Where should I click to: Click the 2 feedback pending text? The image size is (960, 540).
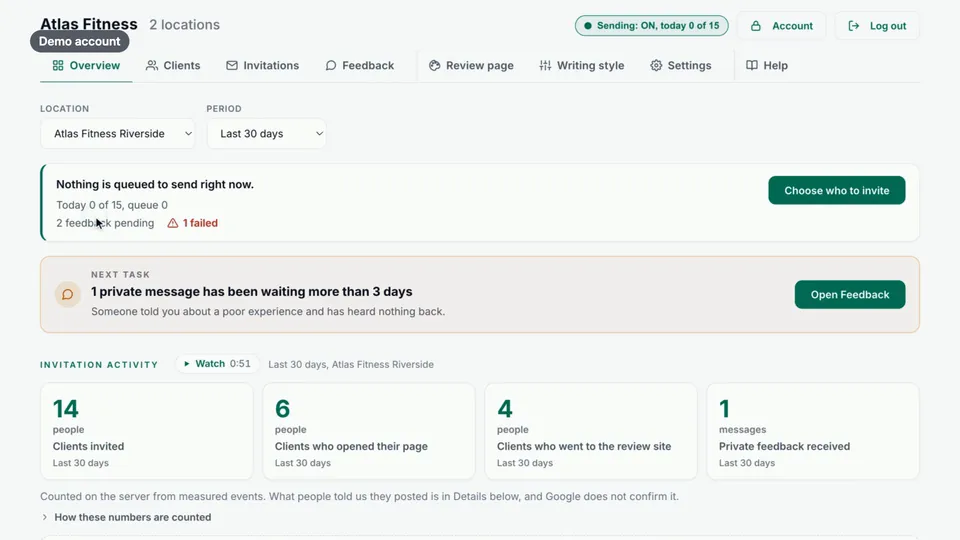click(x=105, y=223)
